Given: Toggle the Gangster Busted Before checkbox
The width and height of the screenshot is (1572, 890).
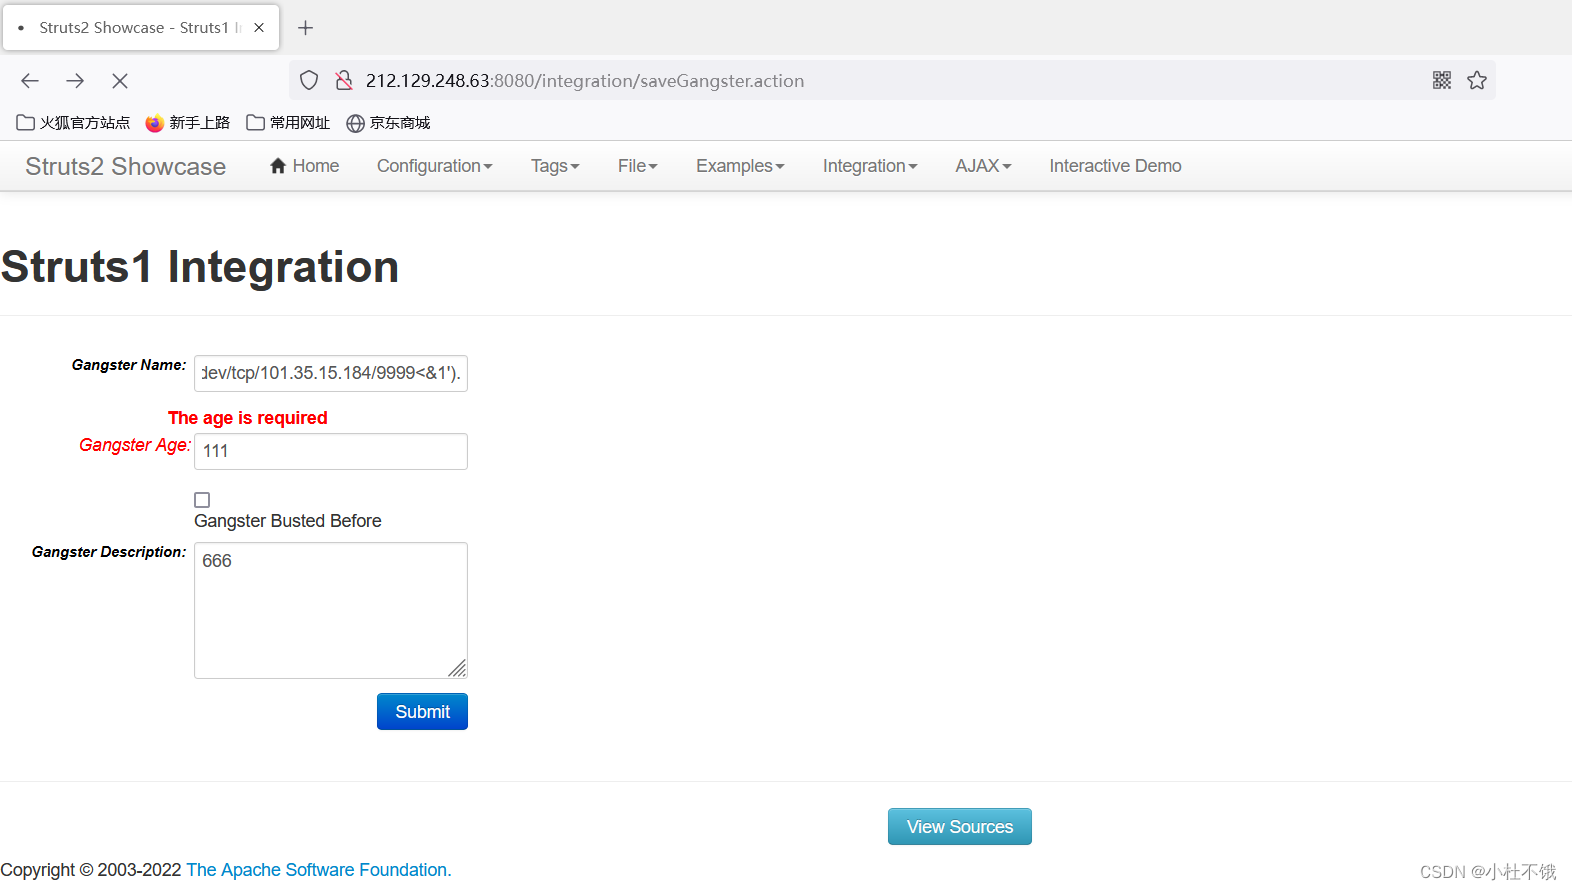Looking at the screenshot, I should pyautogui.click(x=202, y=500).
